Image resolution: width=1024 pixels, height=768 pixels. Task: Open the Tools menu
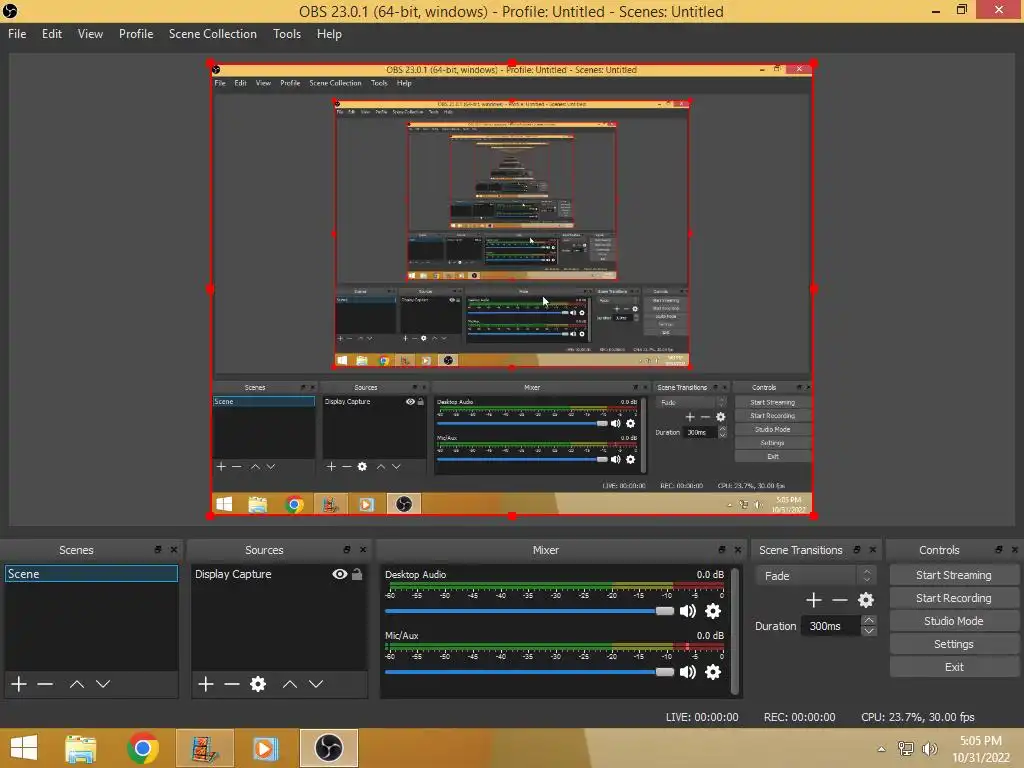[287, 34]
